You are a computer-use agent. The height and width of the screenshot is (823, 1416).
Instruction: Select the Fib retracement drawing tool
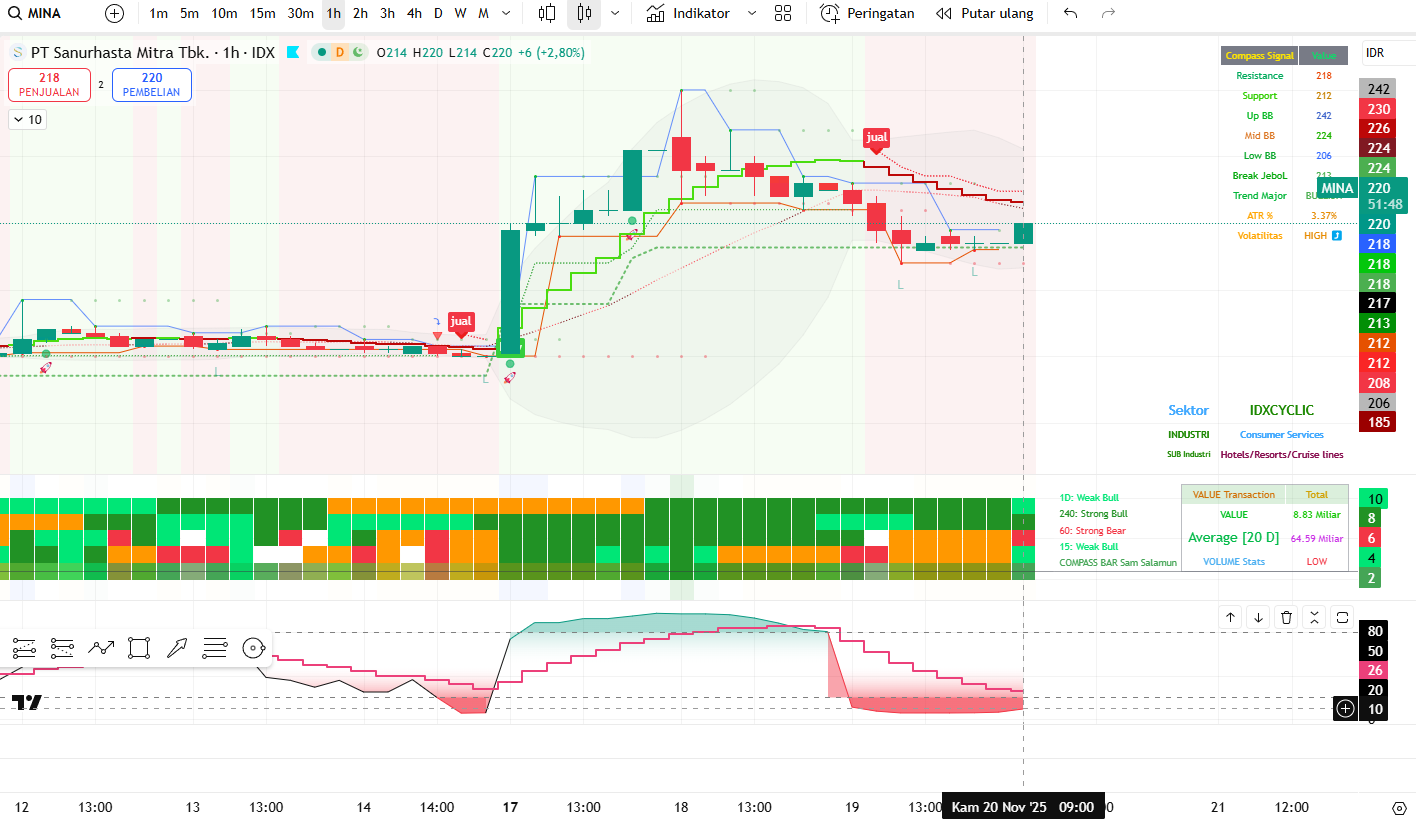[25, 647]
